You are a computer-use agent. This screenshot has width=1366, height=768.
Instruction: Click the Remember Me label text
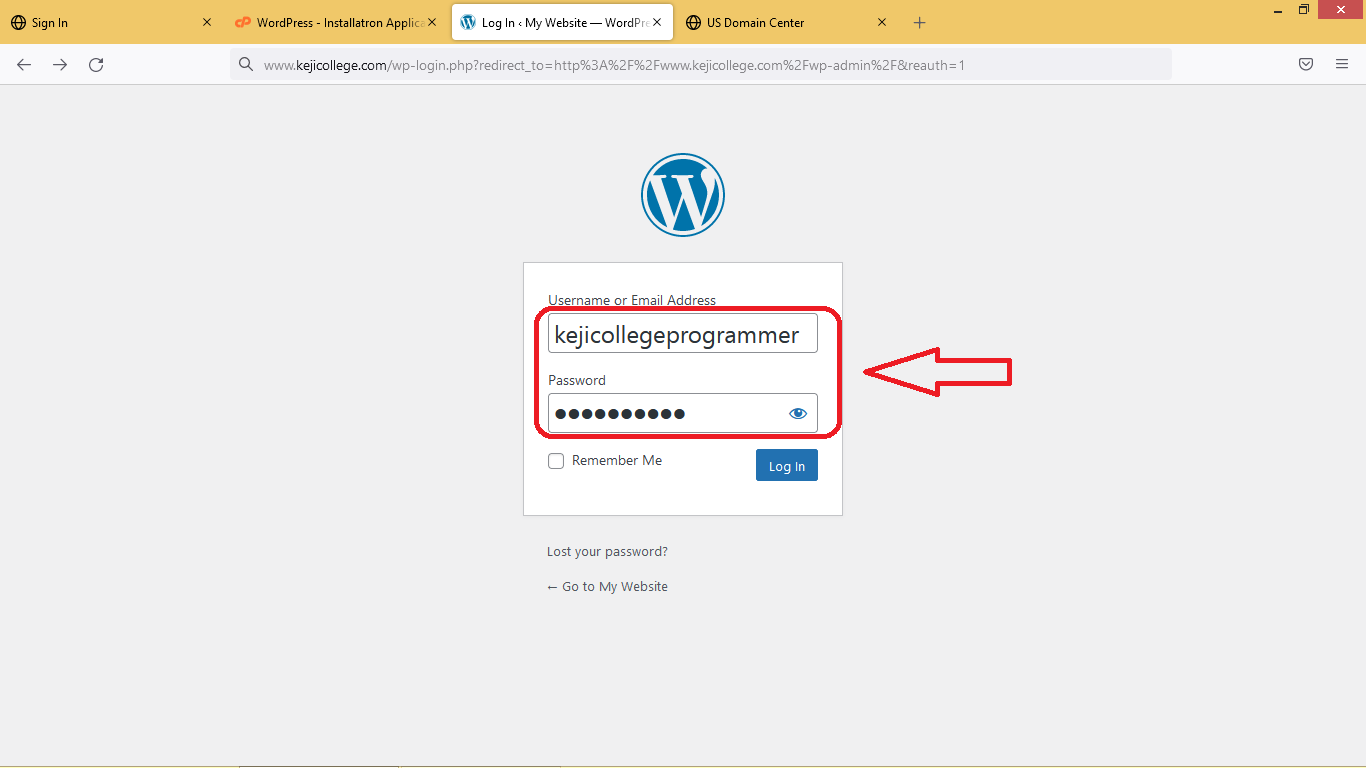click(x=617, y=461)
